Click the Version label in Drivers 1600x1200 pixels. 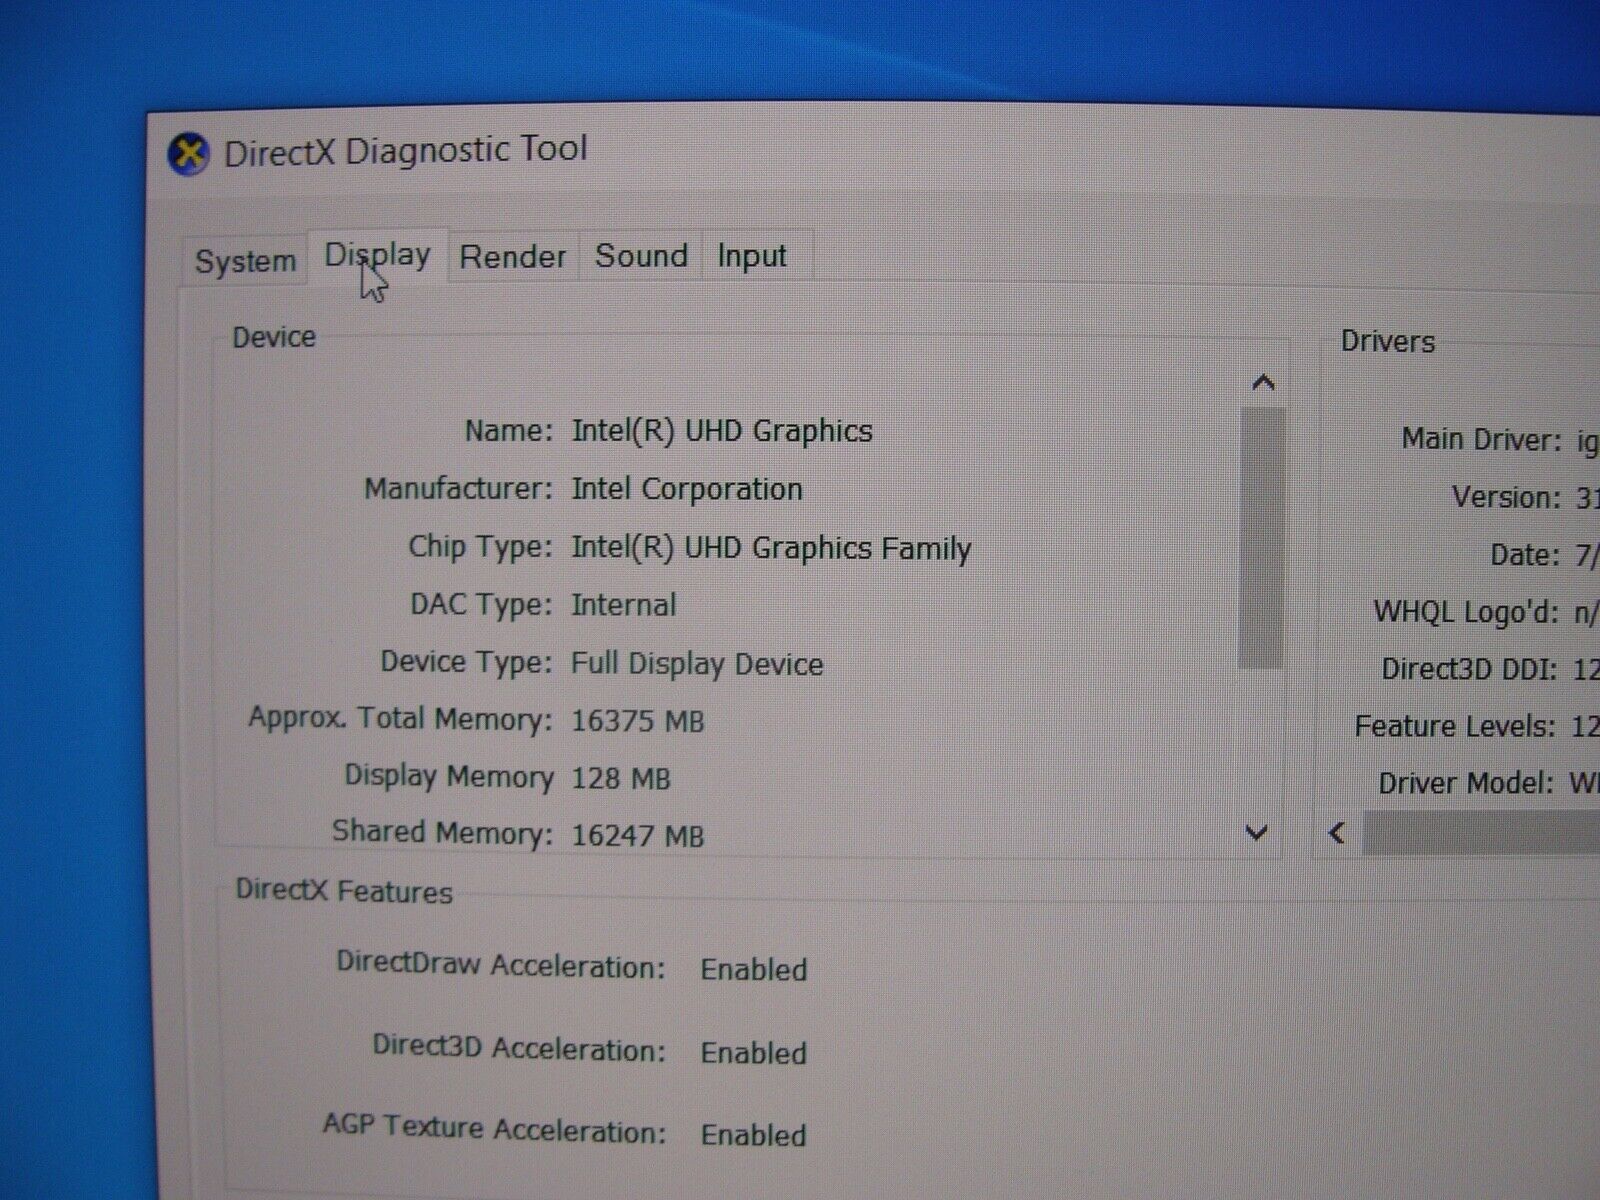[x=1506, y=497]
